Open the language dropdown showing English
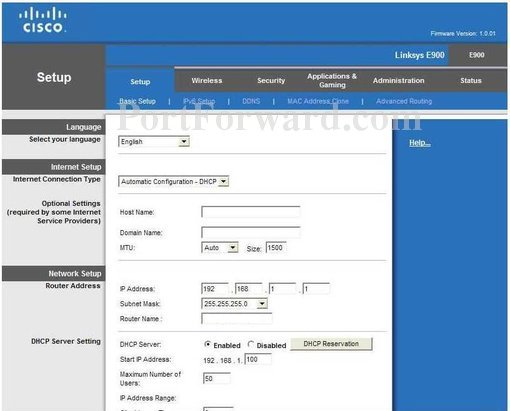Image resolution: width=510 pixels, height=411 pixels. tap(154, 142)
